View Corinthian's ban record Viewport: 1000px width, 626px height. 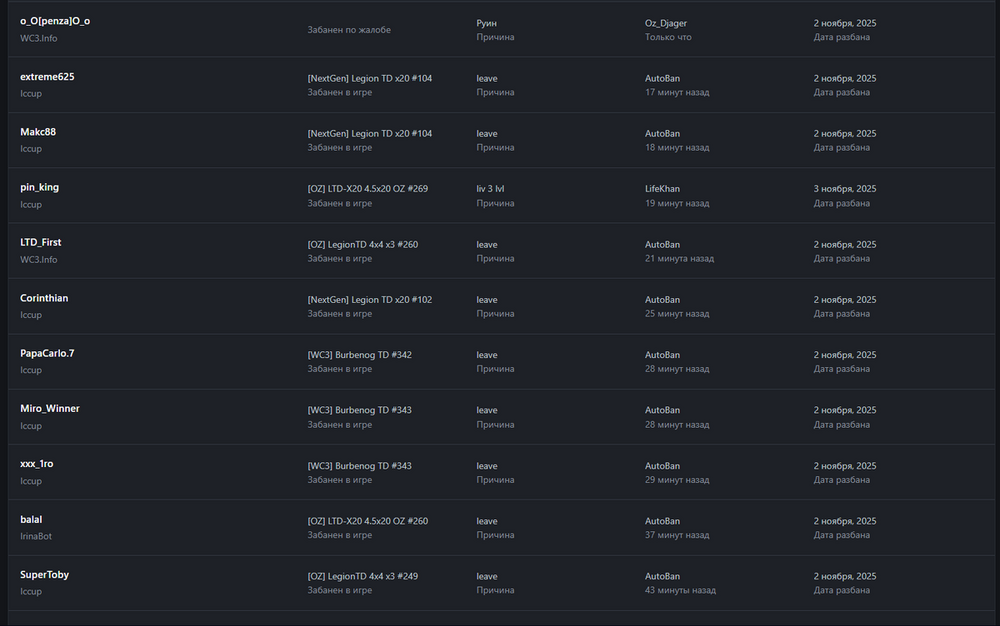44,298
